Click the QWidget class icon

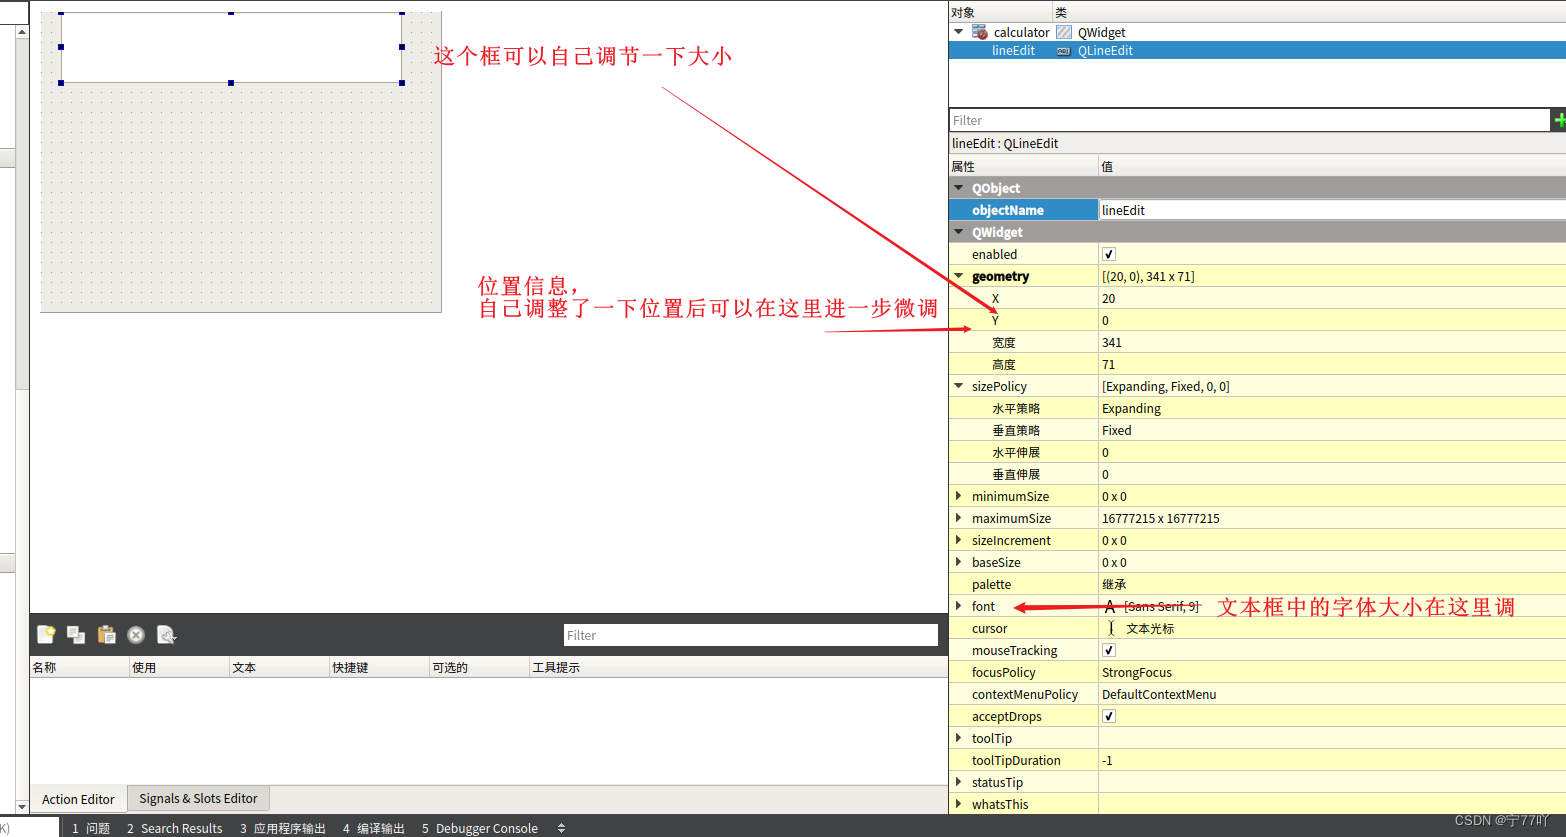click(x=1064, y=32)
